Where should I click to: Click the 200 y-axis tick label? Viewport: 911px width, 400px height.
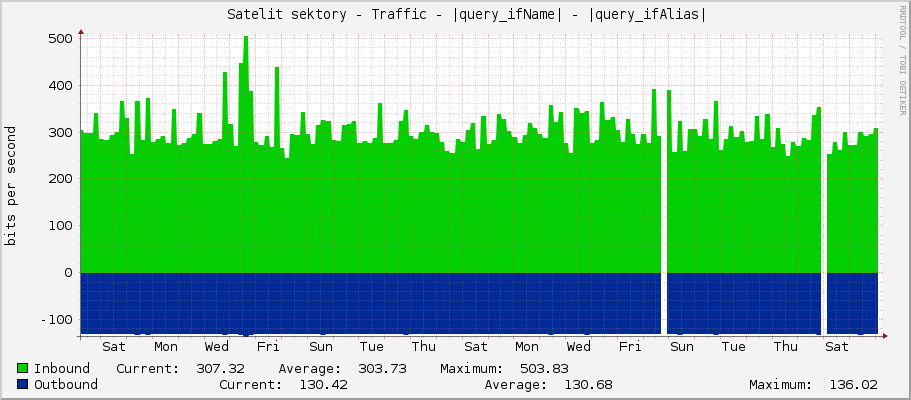(x=60, y=179)
